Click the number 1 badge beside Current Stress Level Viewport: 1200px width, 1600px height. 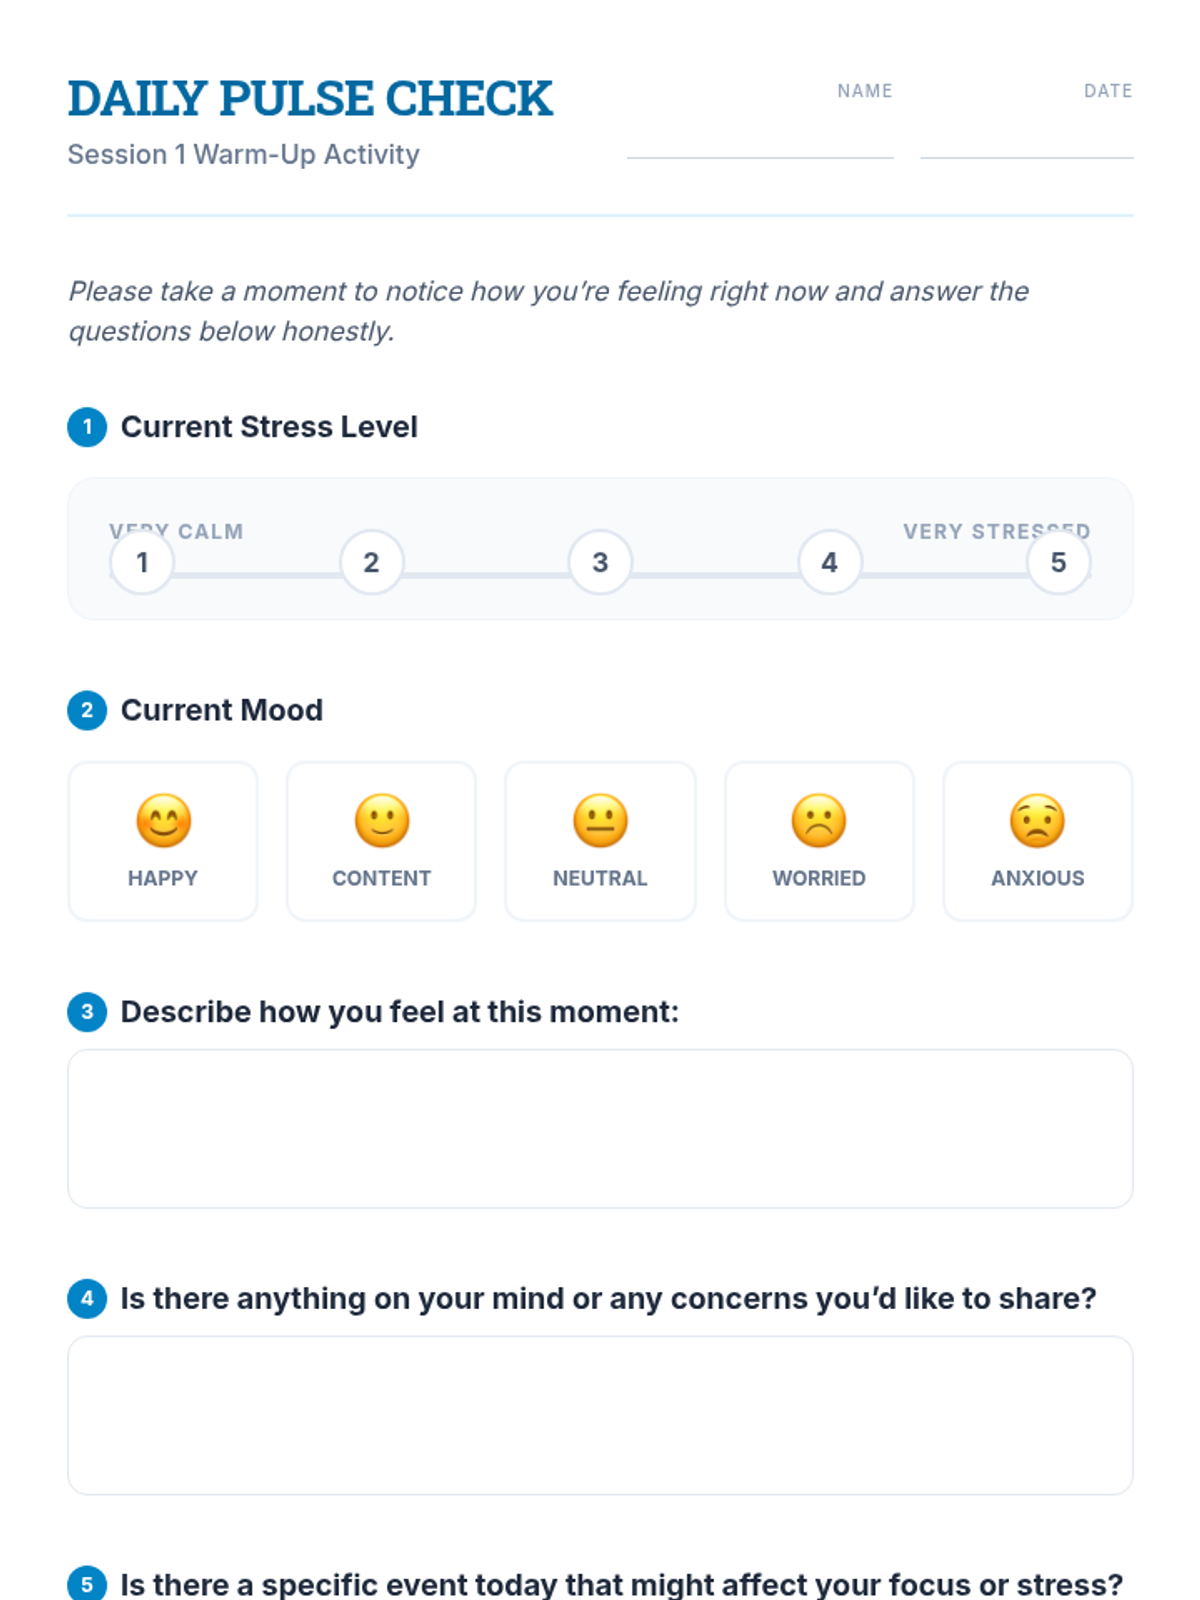(x=87, y=427)
